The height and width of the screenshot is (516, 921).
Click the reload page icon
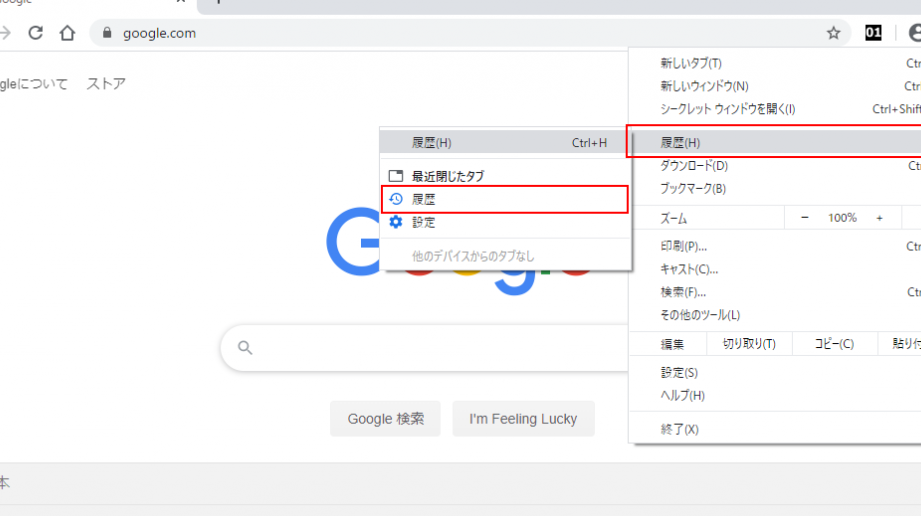[36, 33]
